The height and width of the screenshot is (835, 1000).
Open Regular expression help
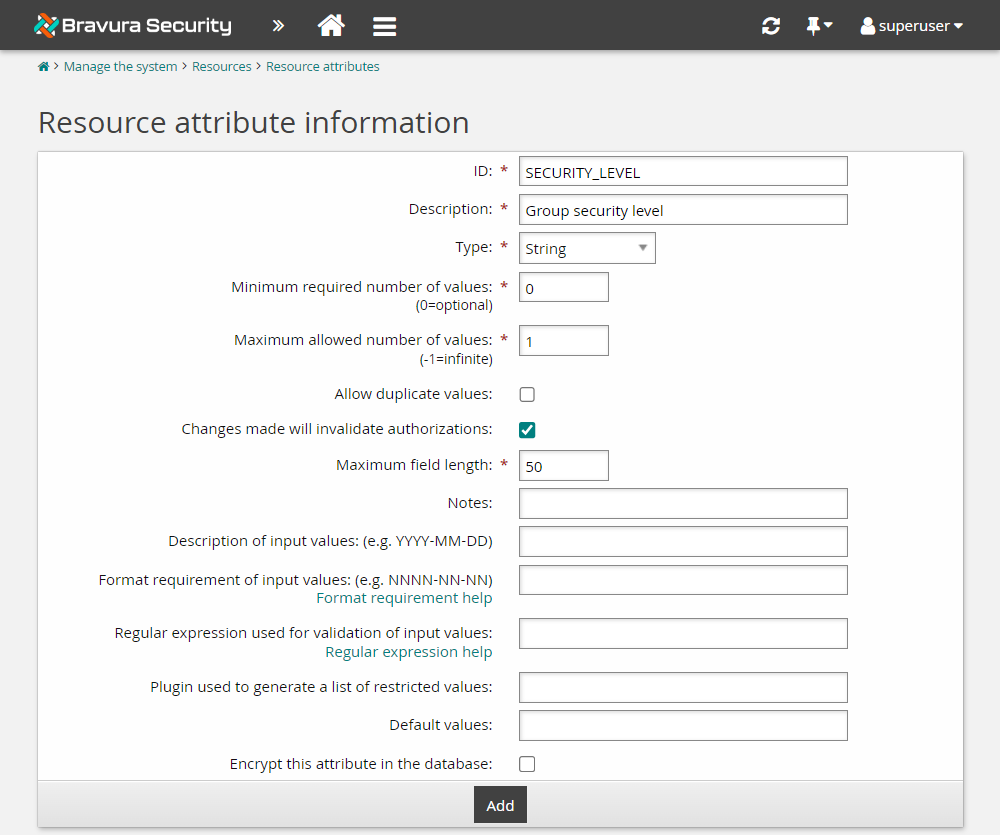tap(408, 651)
